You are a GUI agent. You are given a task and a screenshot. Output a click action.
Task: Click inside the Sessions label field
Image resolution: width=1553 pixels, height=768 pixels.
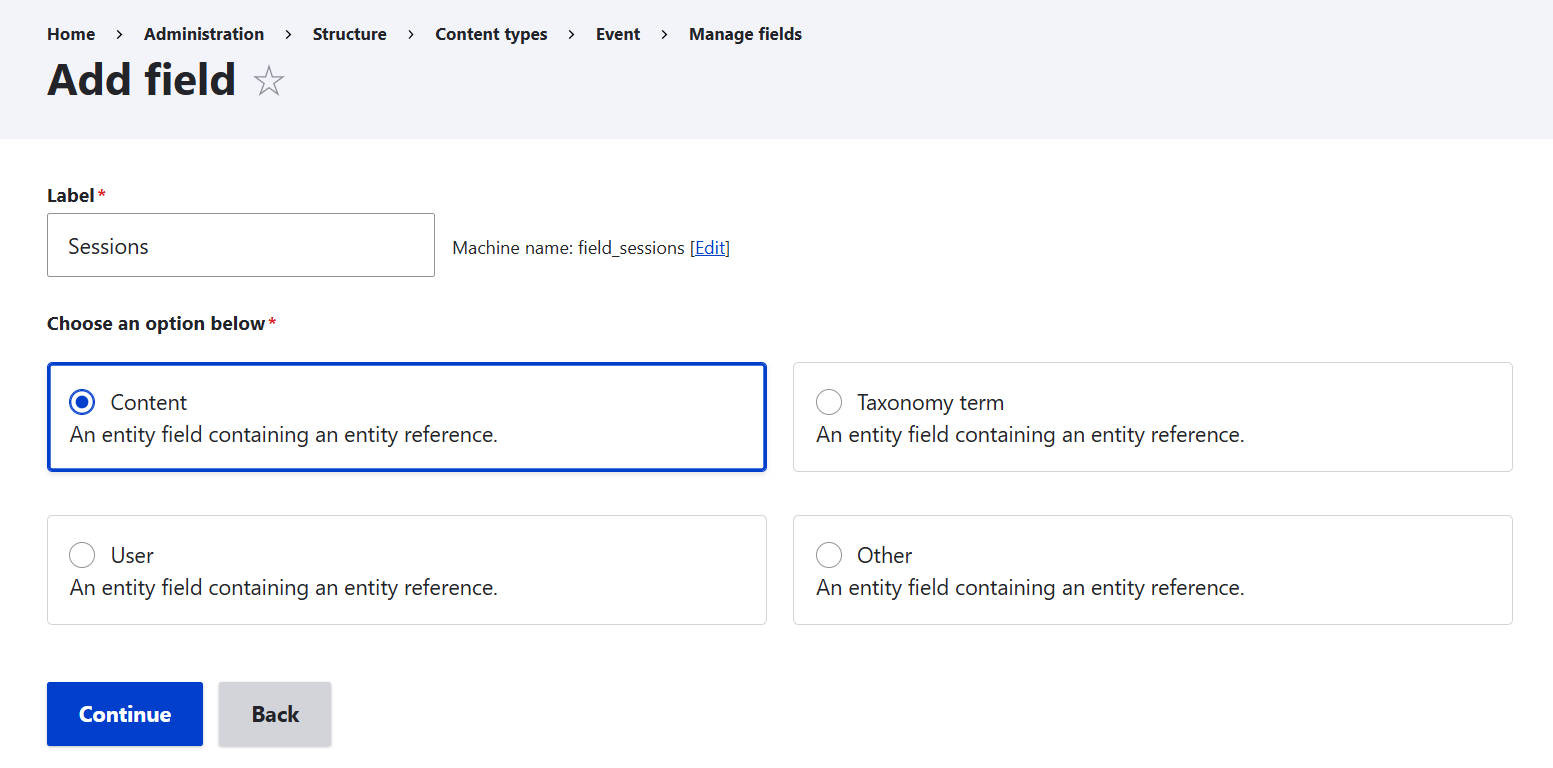(240, 245)
